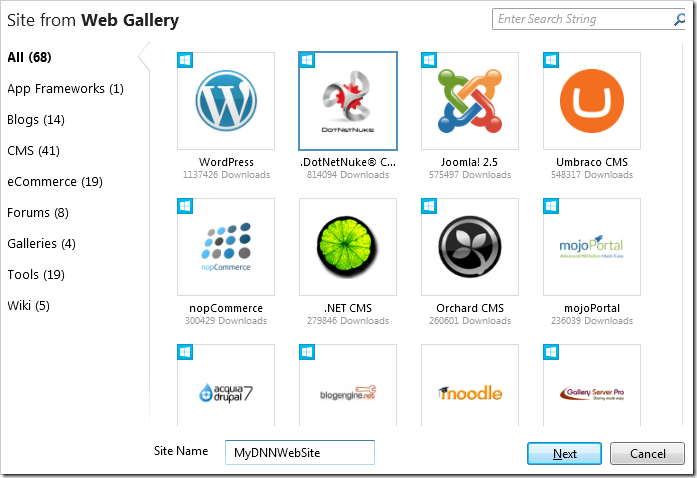Filter by Wiki (5) category
The width and height of the screenshot is (697, 478).
(28, 306)
